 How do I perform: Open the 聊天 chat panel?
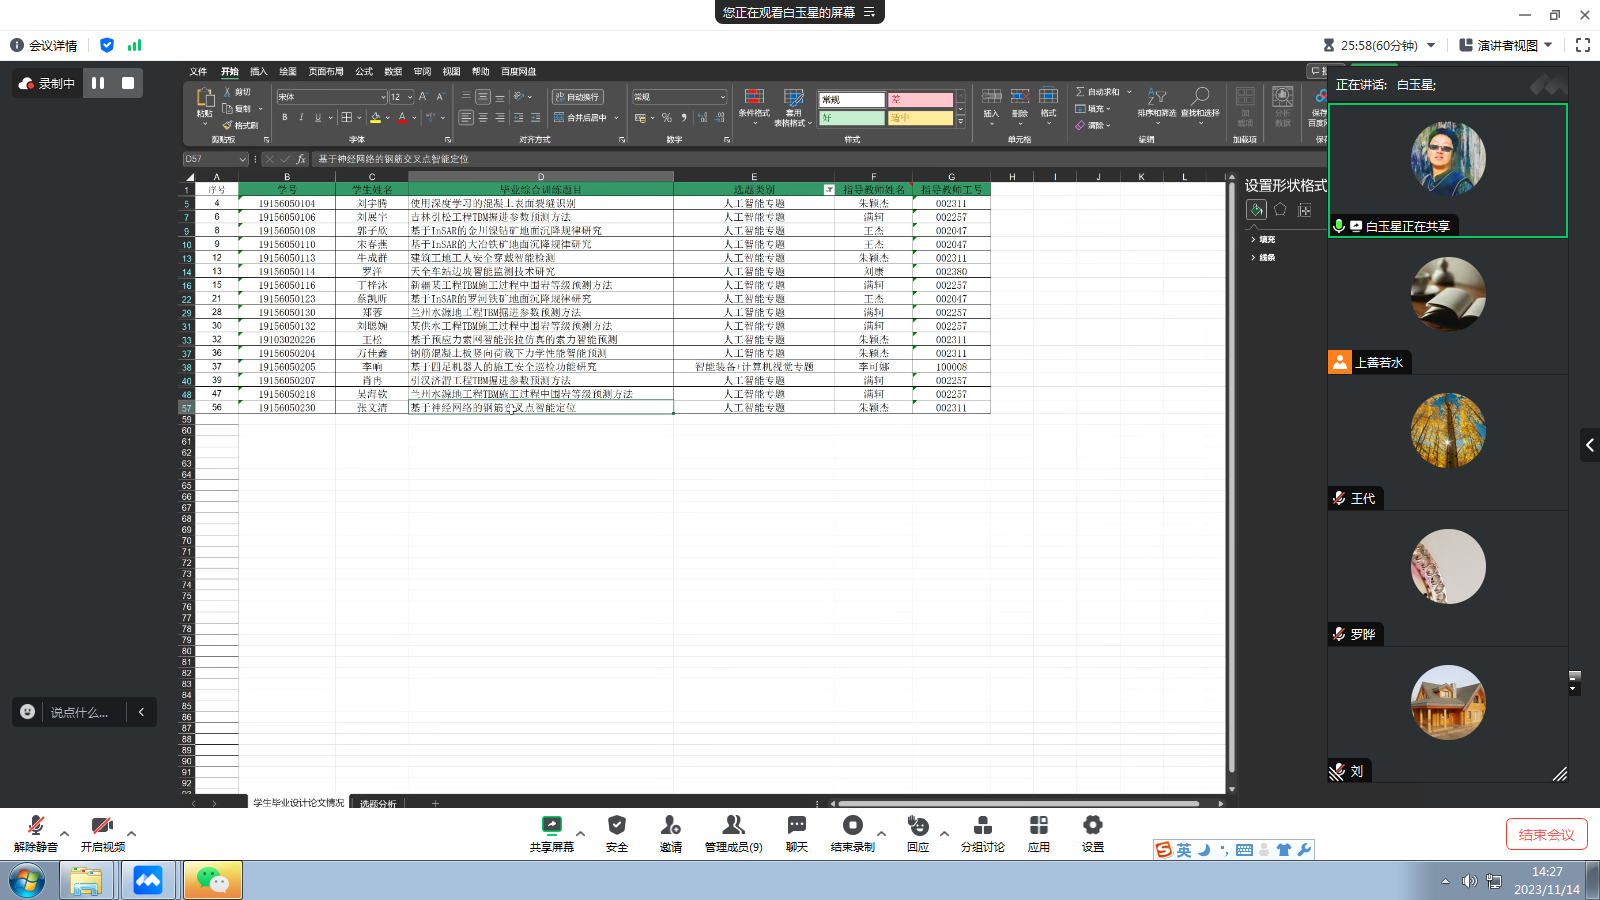pos(796,832)
